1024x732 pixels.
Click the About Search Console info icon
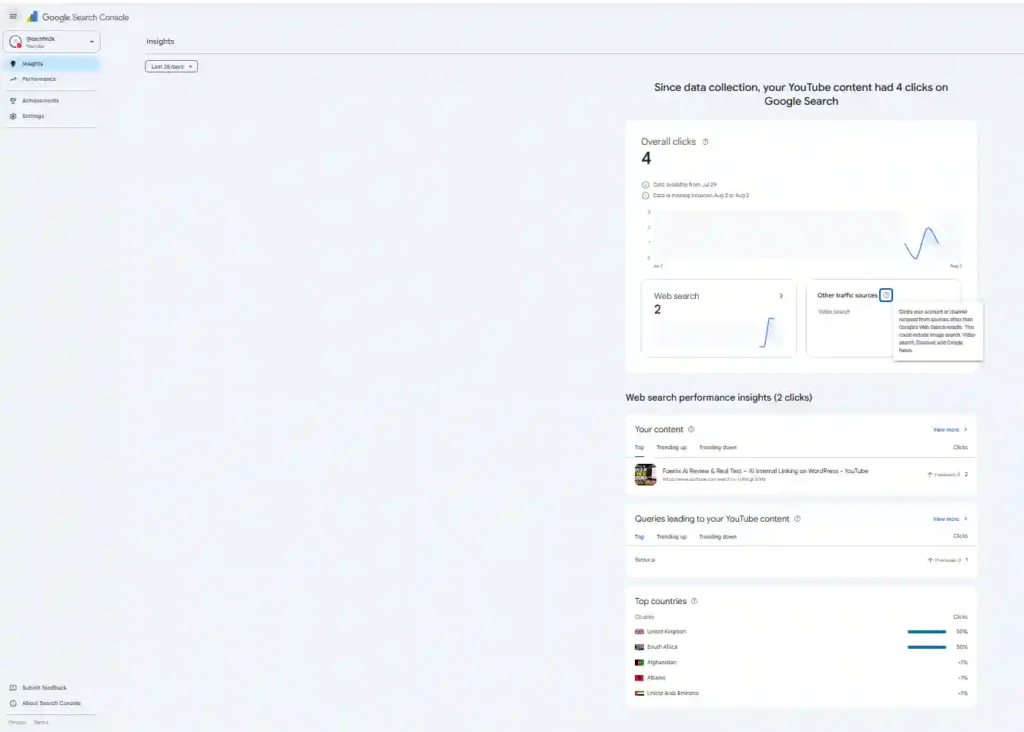point(13,703)
